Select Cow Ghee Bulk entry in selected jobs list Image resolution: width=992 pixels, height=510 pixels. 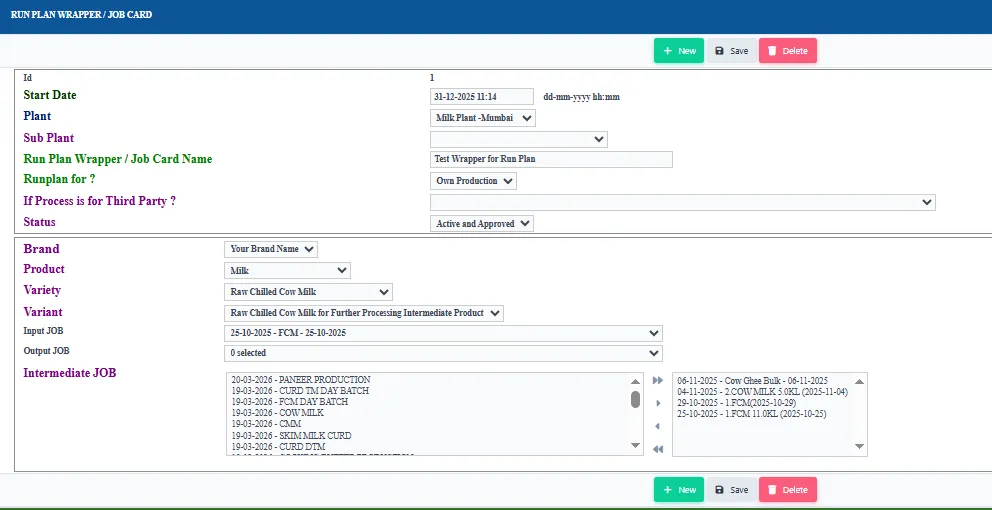point(752,381)
